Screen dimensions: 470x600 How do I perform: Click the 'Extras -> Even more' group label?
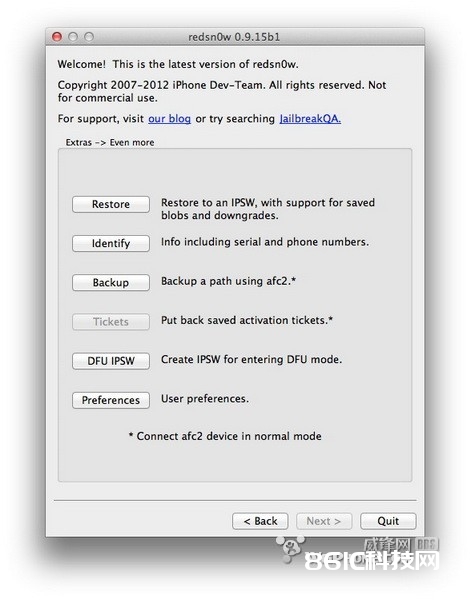click(x=110, y=142)
